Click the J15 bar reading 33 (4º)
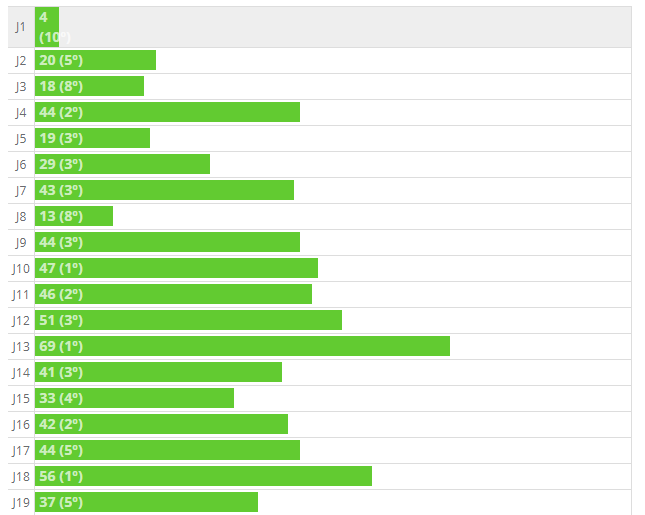The image size is (645, 515). pyautogui.click(x=134, y=398)
